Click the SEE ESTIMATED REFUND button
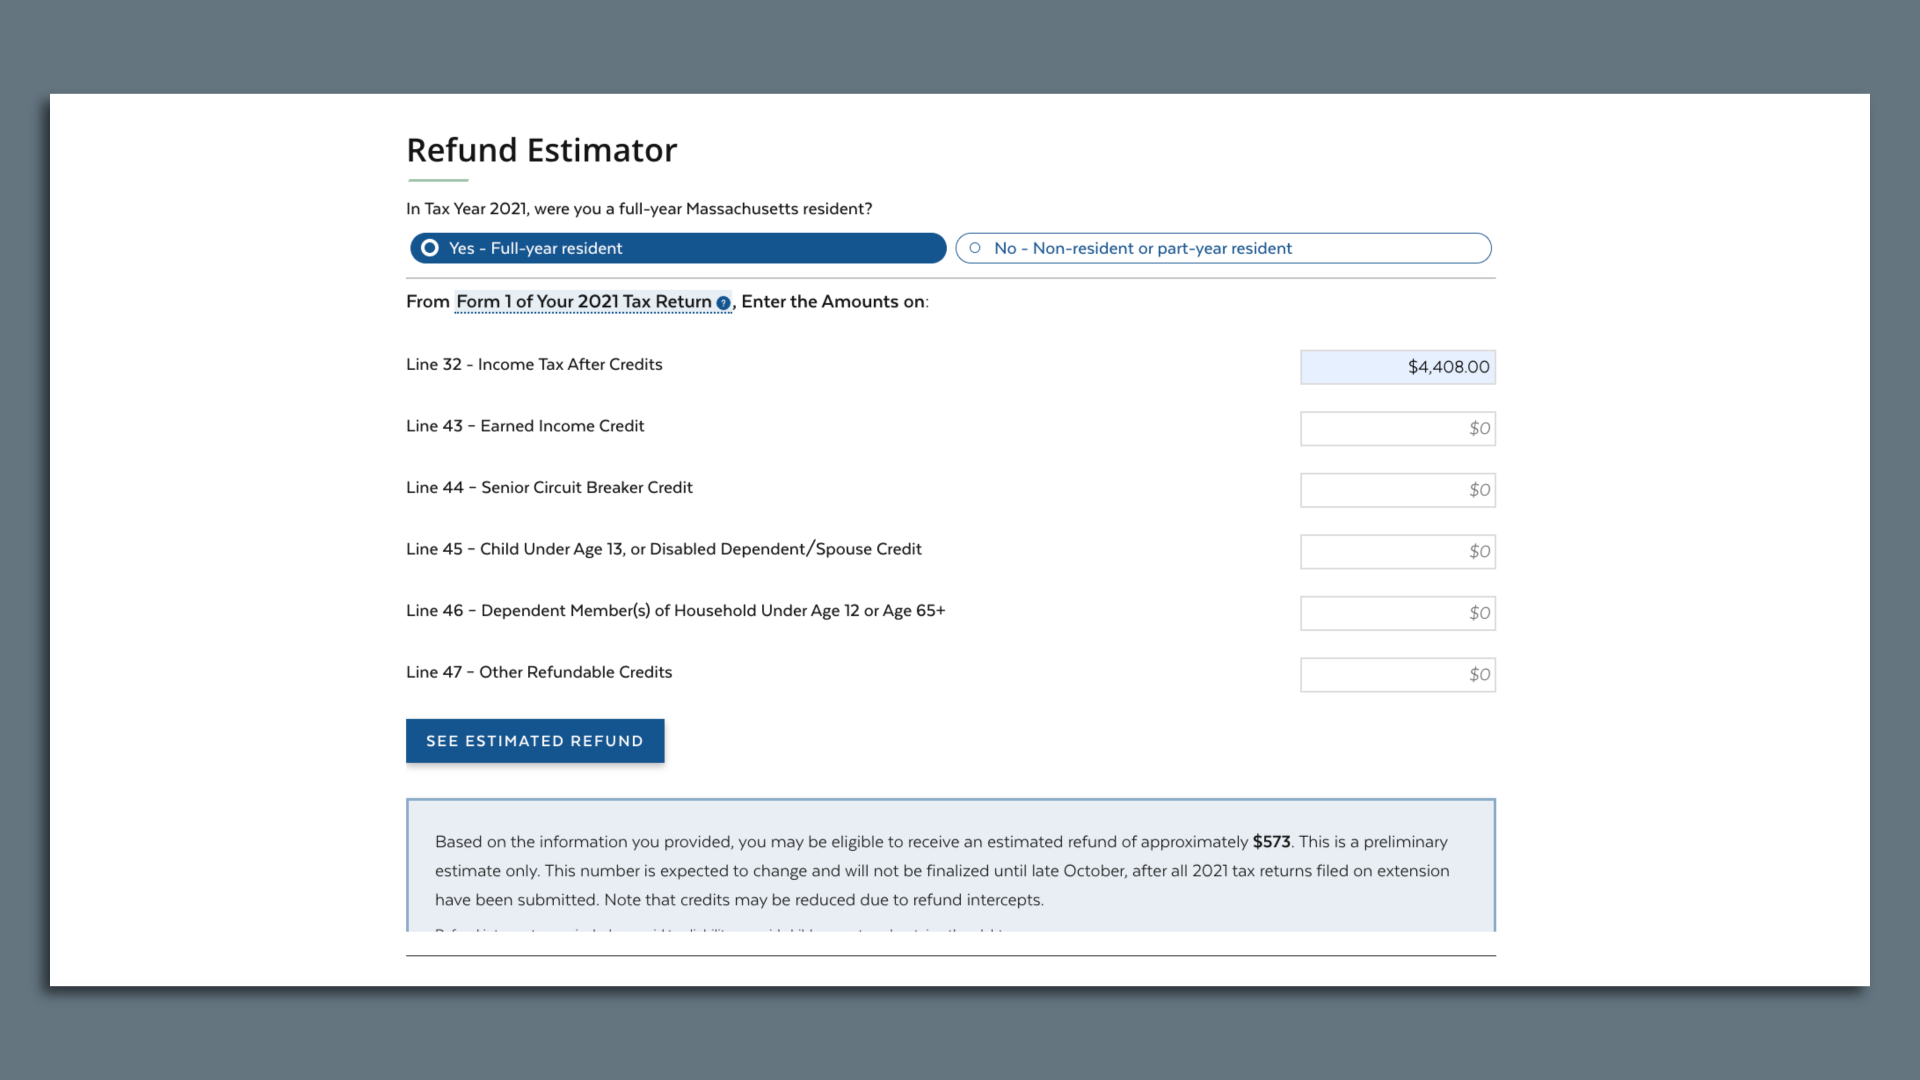This screenshot has height=1080, width=1920. (534, 740)
